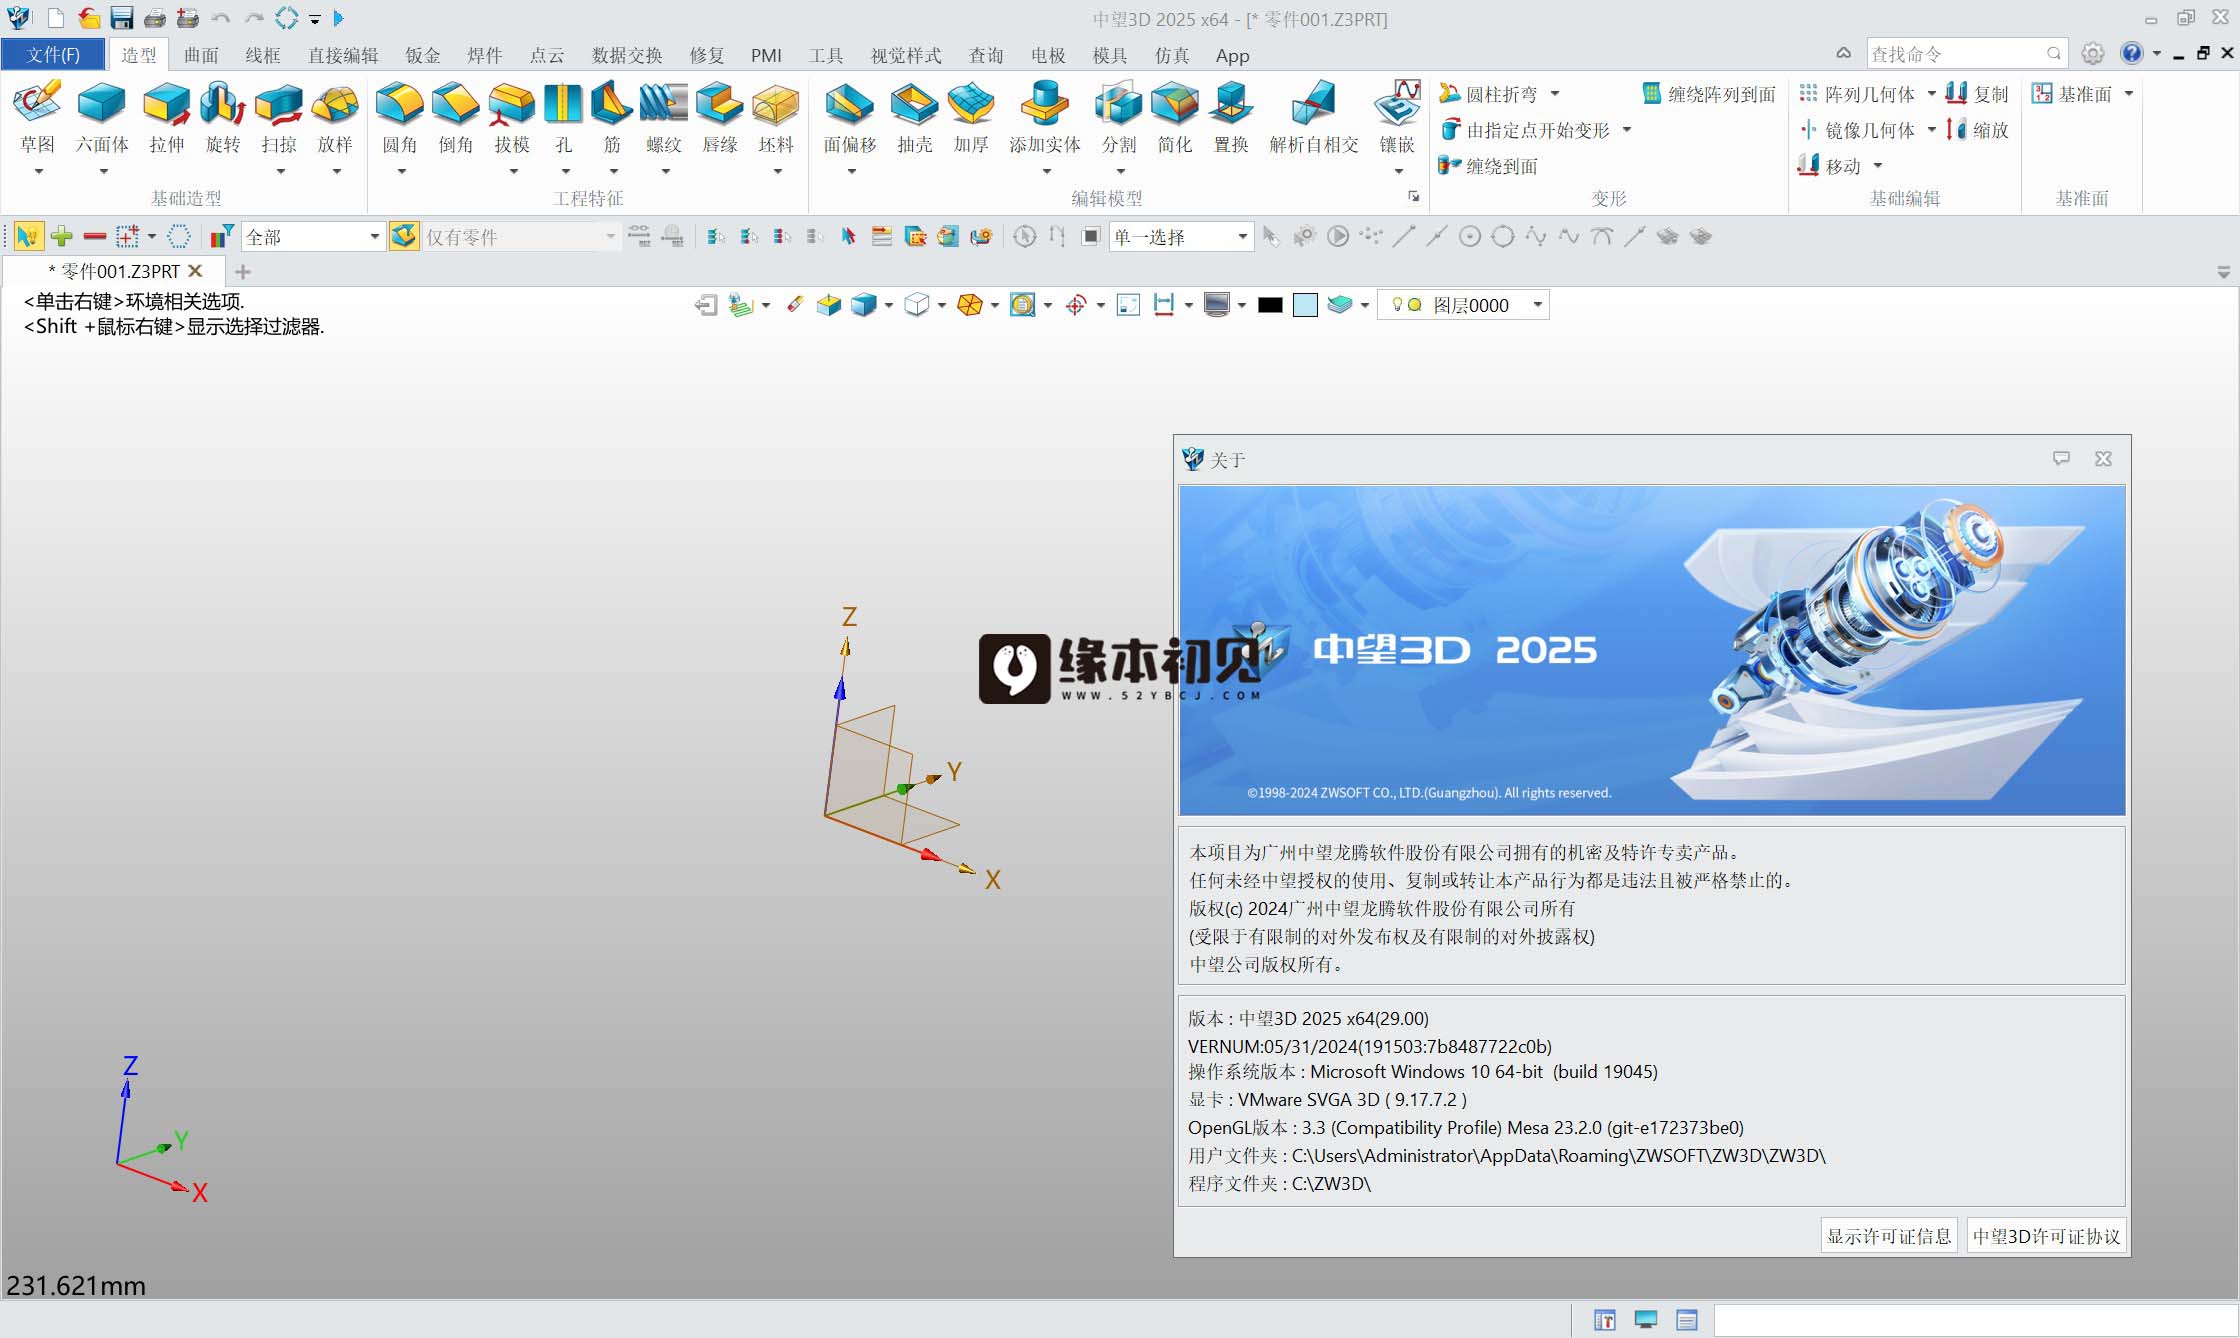Viewport: 2240px width, 1338px height.
Task: Click the 孔 hole tool
Action: (x=564, y=118)
